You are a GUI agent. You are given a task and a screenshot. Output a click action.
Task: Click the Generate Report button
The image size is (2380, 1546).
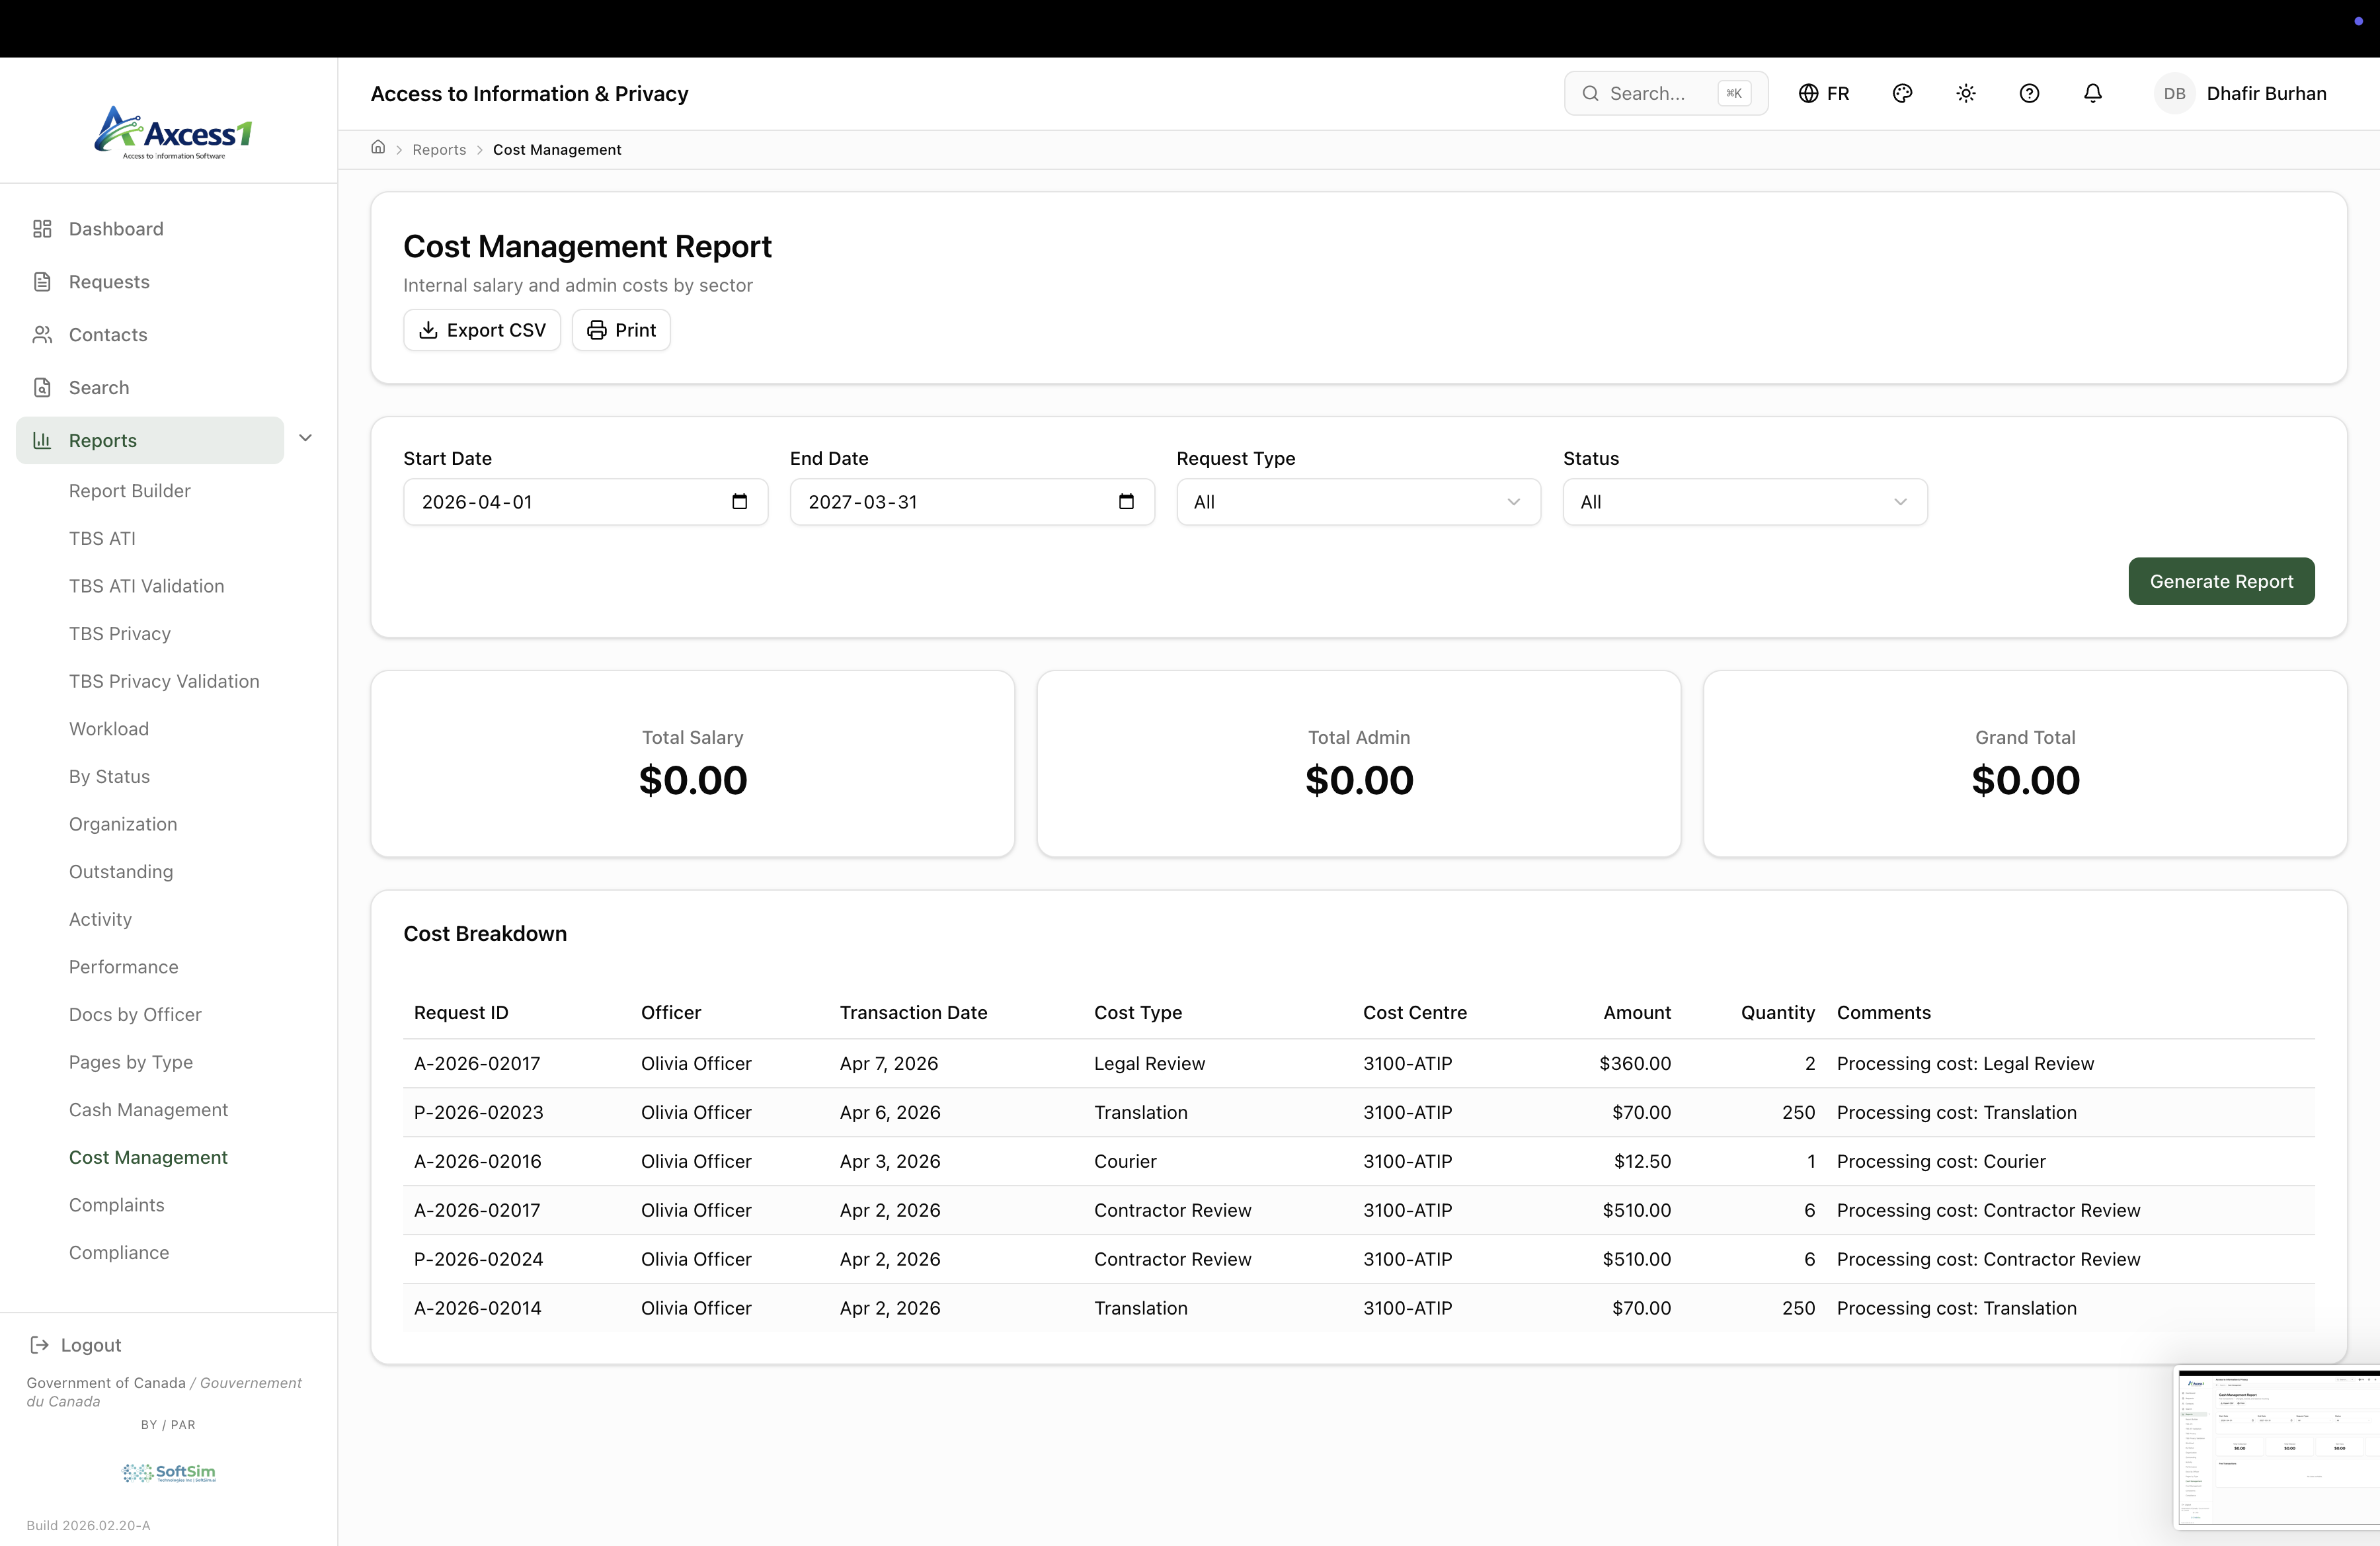2220,581
